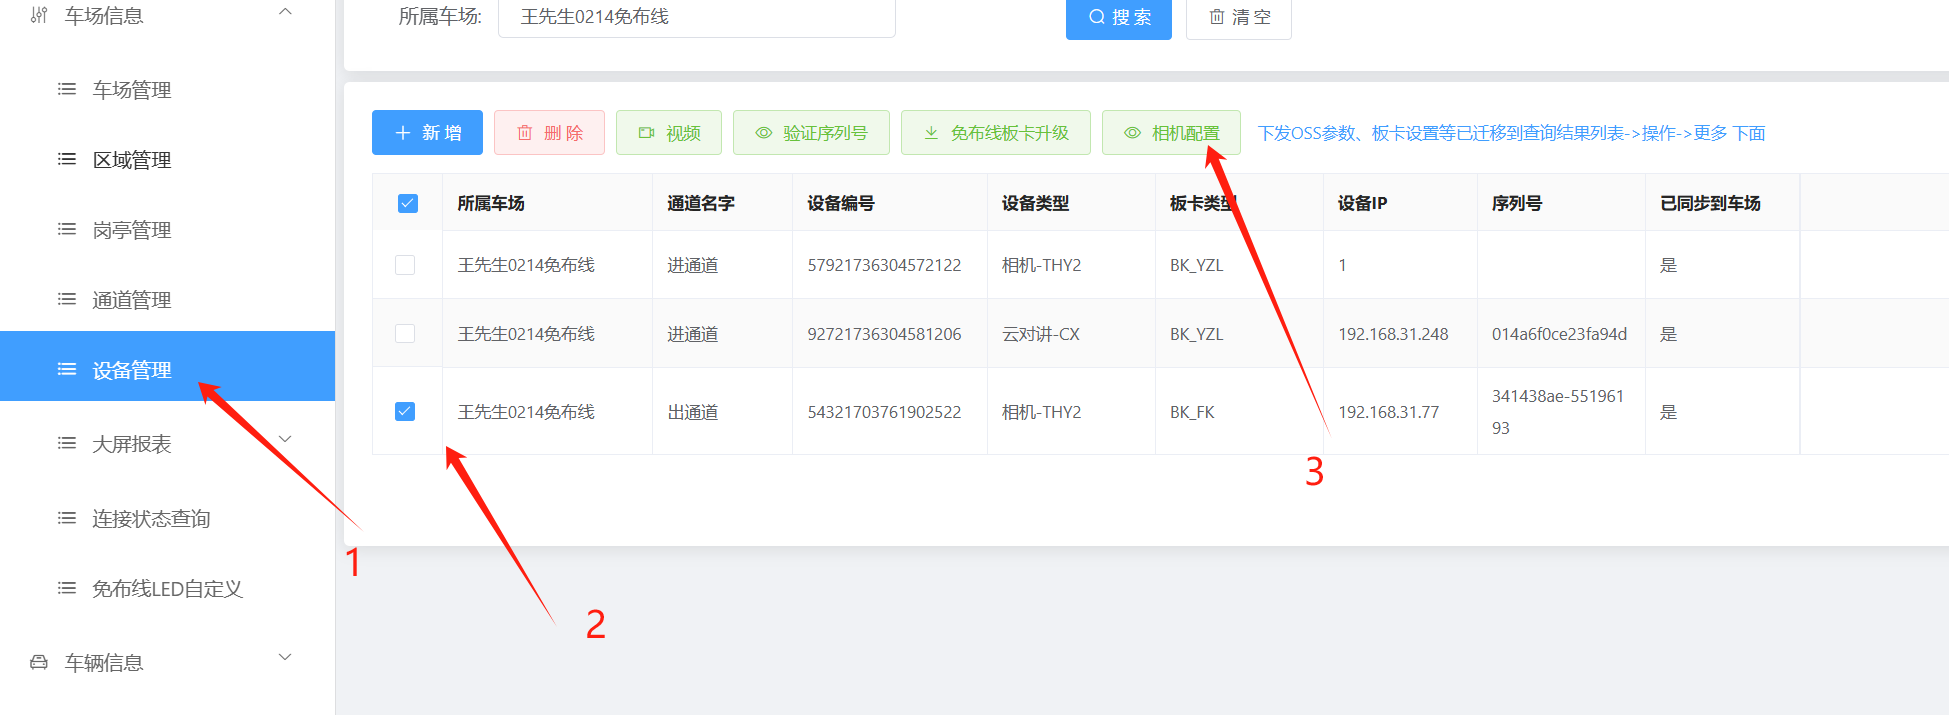Click the eye icon in 相机配置 button
This screenshot has height=715, width=1949.
[x=1133, y=133]
